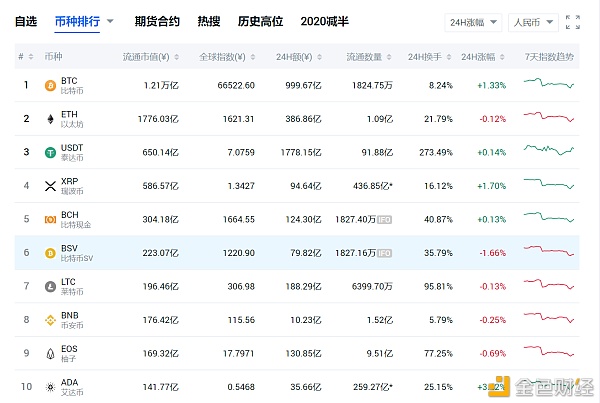
Task: Click the USDT Tether green icon
Action: click(51, 153)
